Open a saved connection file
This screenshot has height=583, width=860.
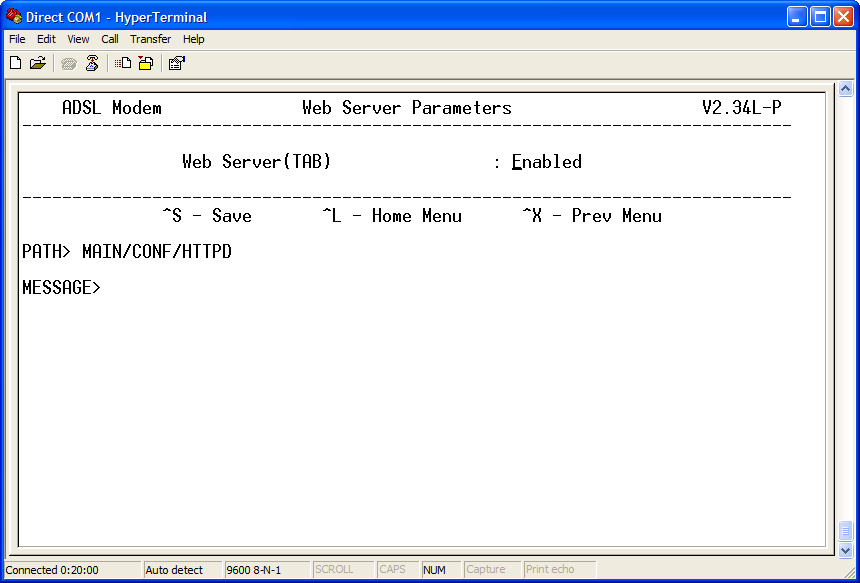point(38,62)
